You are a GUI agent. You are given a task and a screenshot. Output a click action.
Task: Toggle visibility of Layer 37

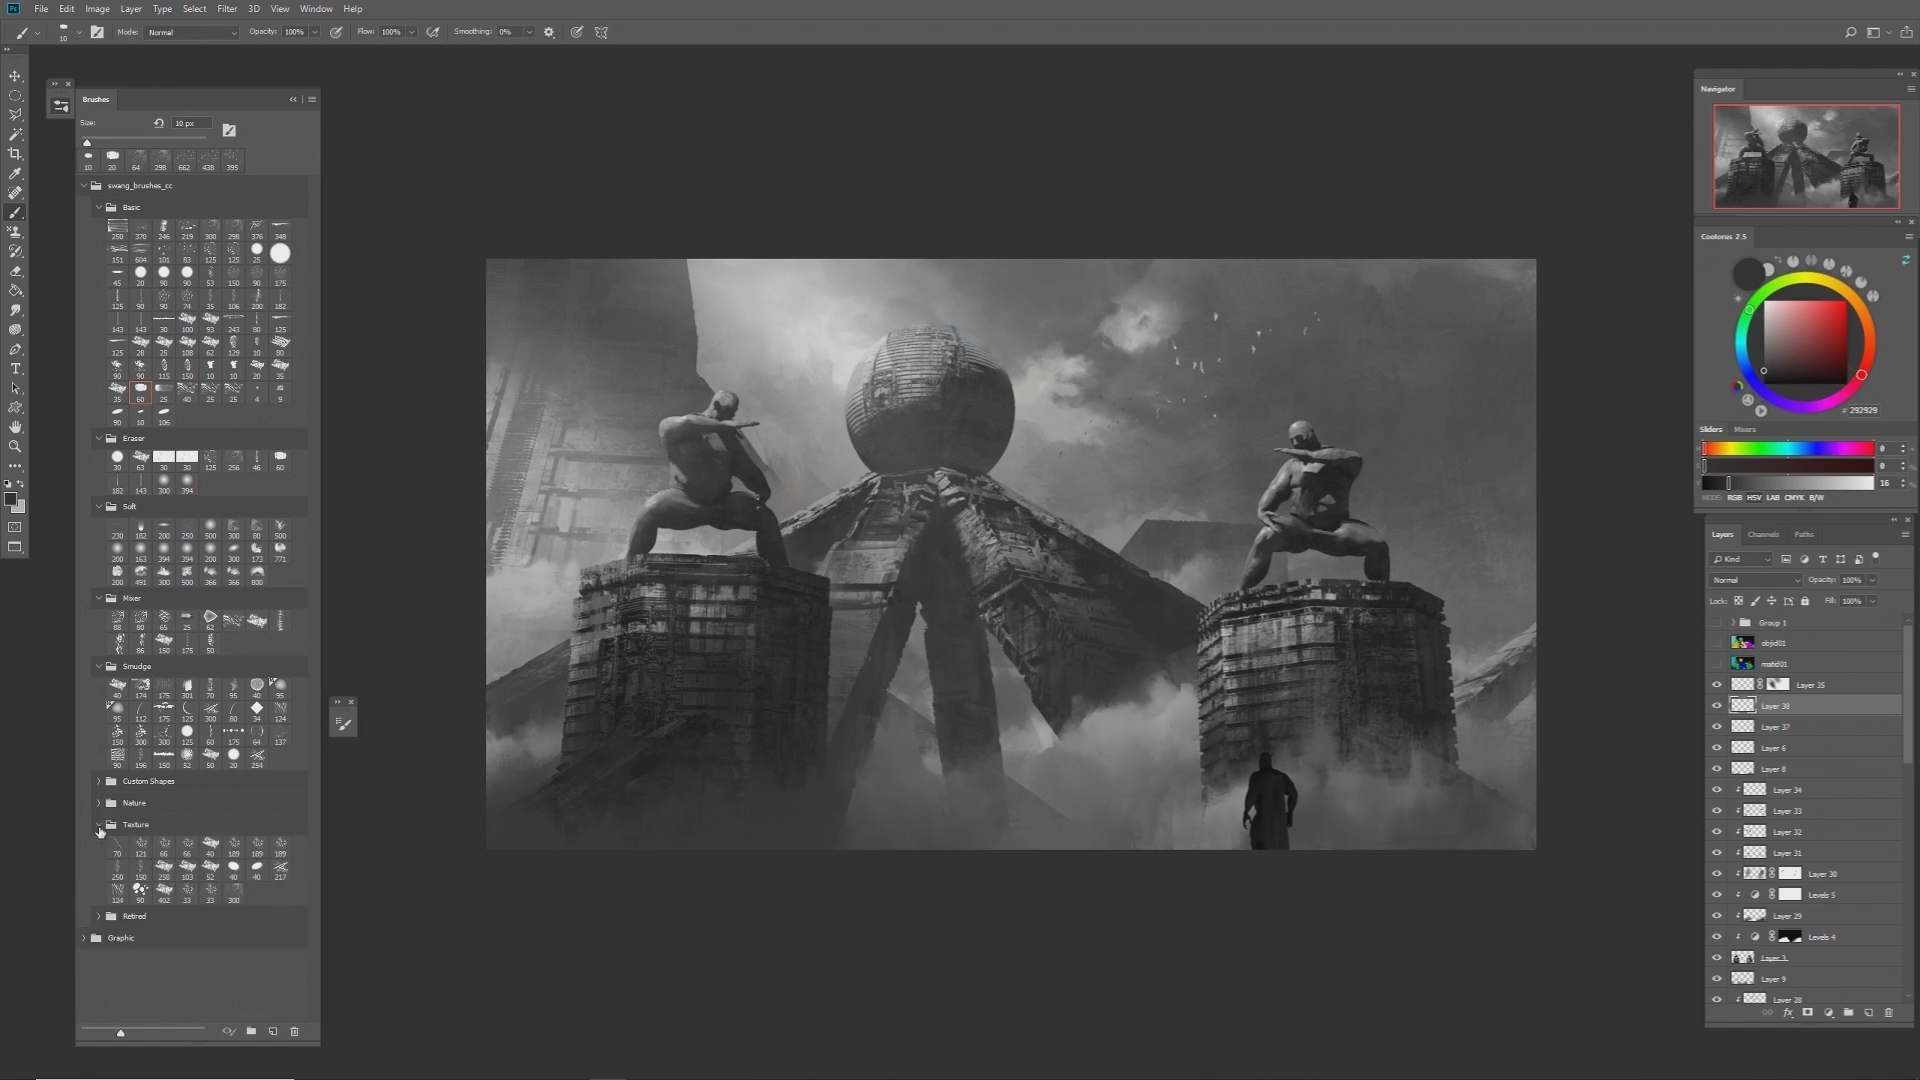coord(1717,727)
